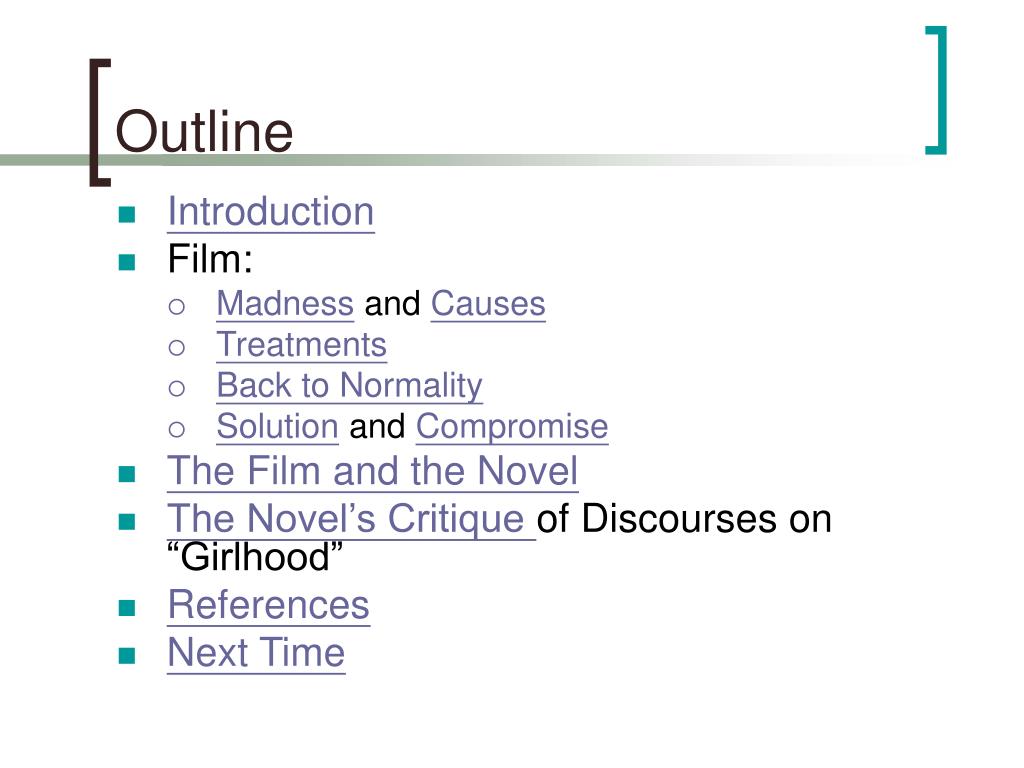
Task: Open the Introduction link
Action: [271, 212]
